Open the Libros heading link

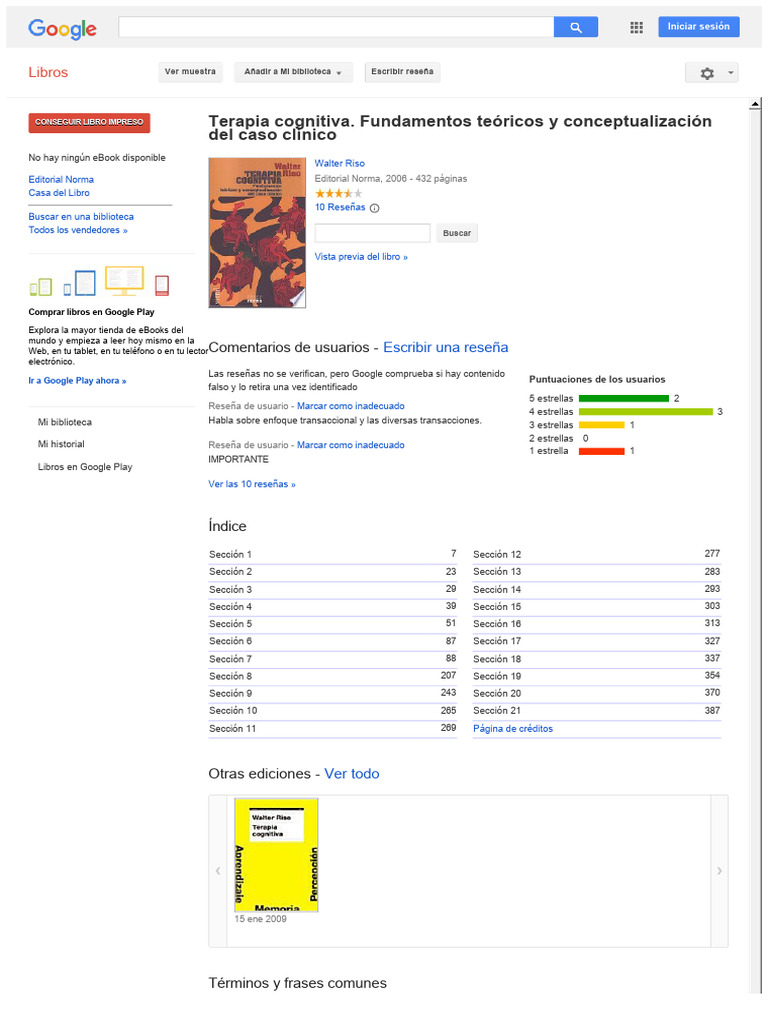pyautogui.click(x=48, y=72)
